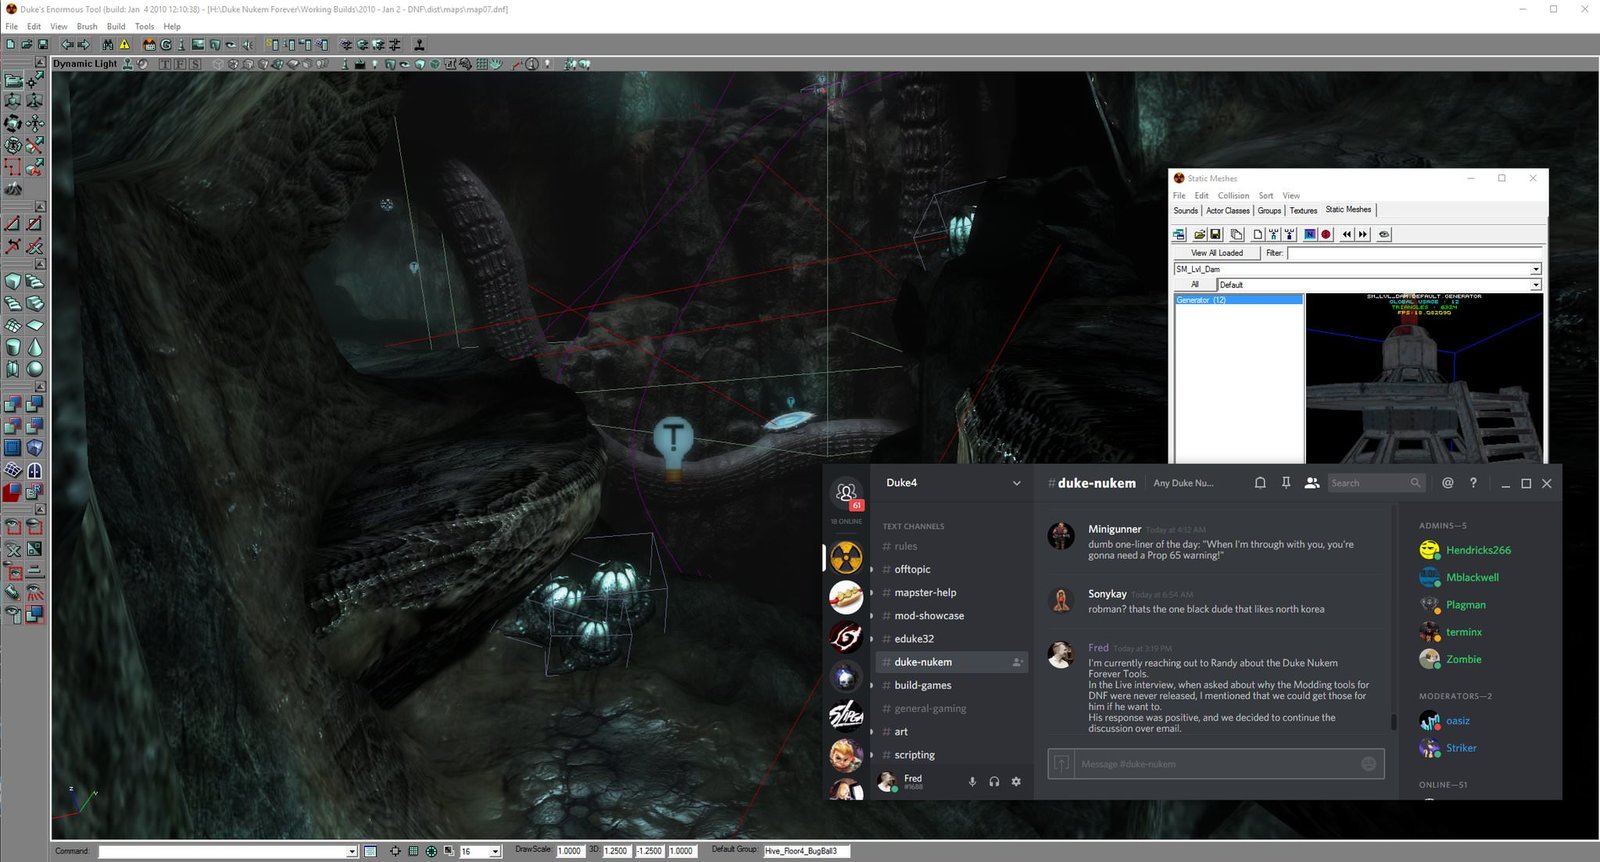Toggle realtime preview joystick icon in viewport toolbar

[x=127, y=64]
